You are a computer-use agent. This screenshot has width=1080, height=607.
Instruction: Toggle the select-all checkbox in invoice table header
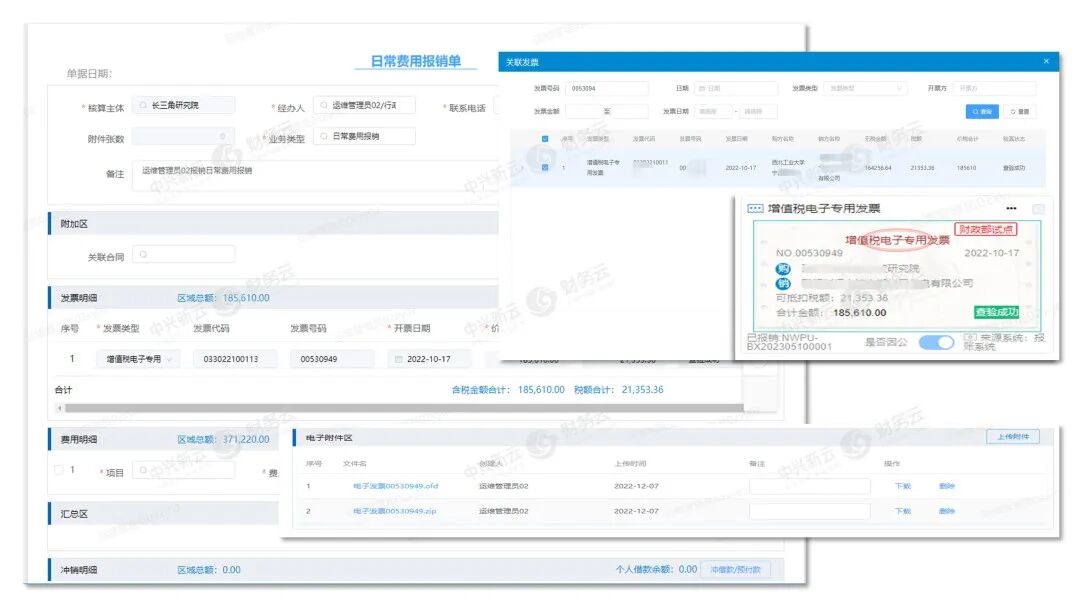(545, 138)
